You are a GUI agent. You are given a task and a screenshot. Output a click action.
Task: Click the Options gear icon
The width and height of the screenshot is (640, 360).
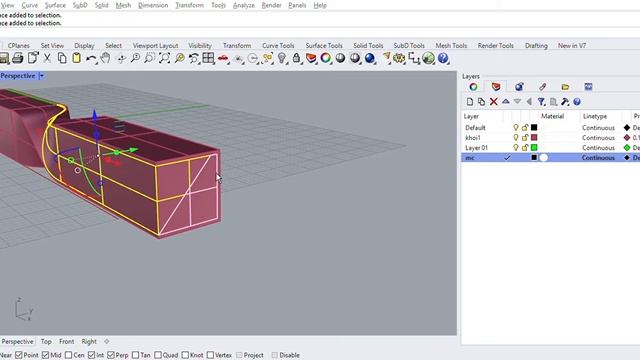point(399,58)
